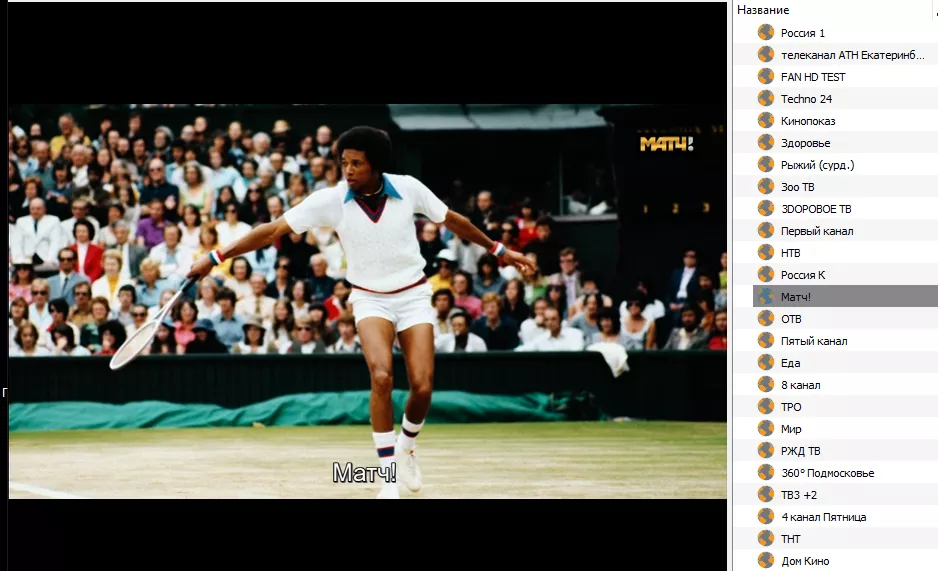Image resolution: width=938 pixels, height=571 pixels.
Task: Click the highlighted Матч! channel name
Action: pos(796,297)
